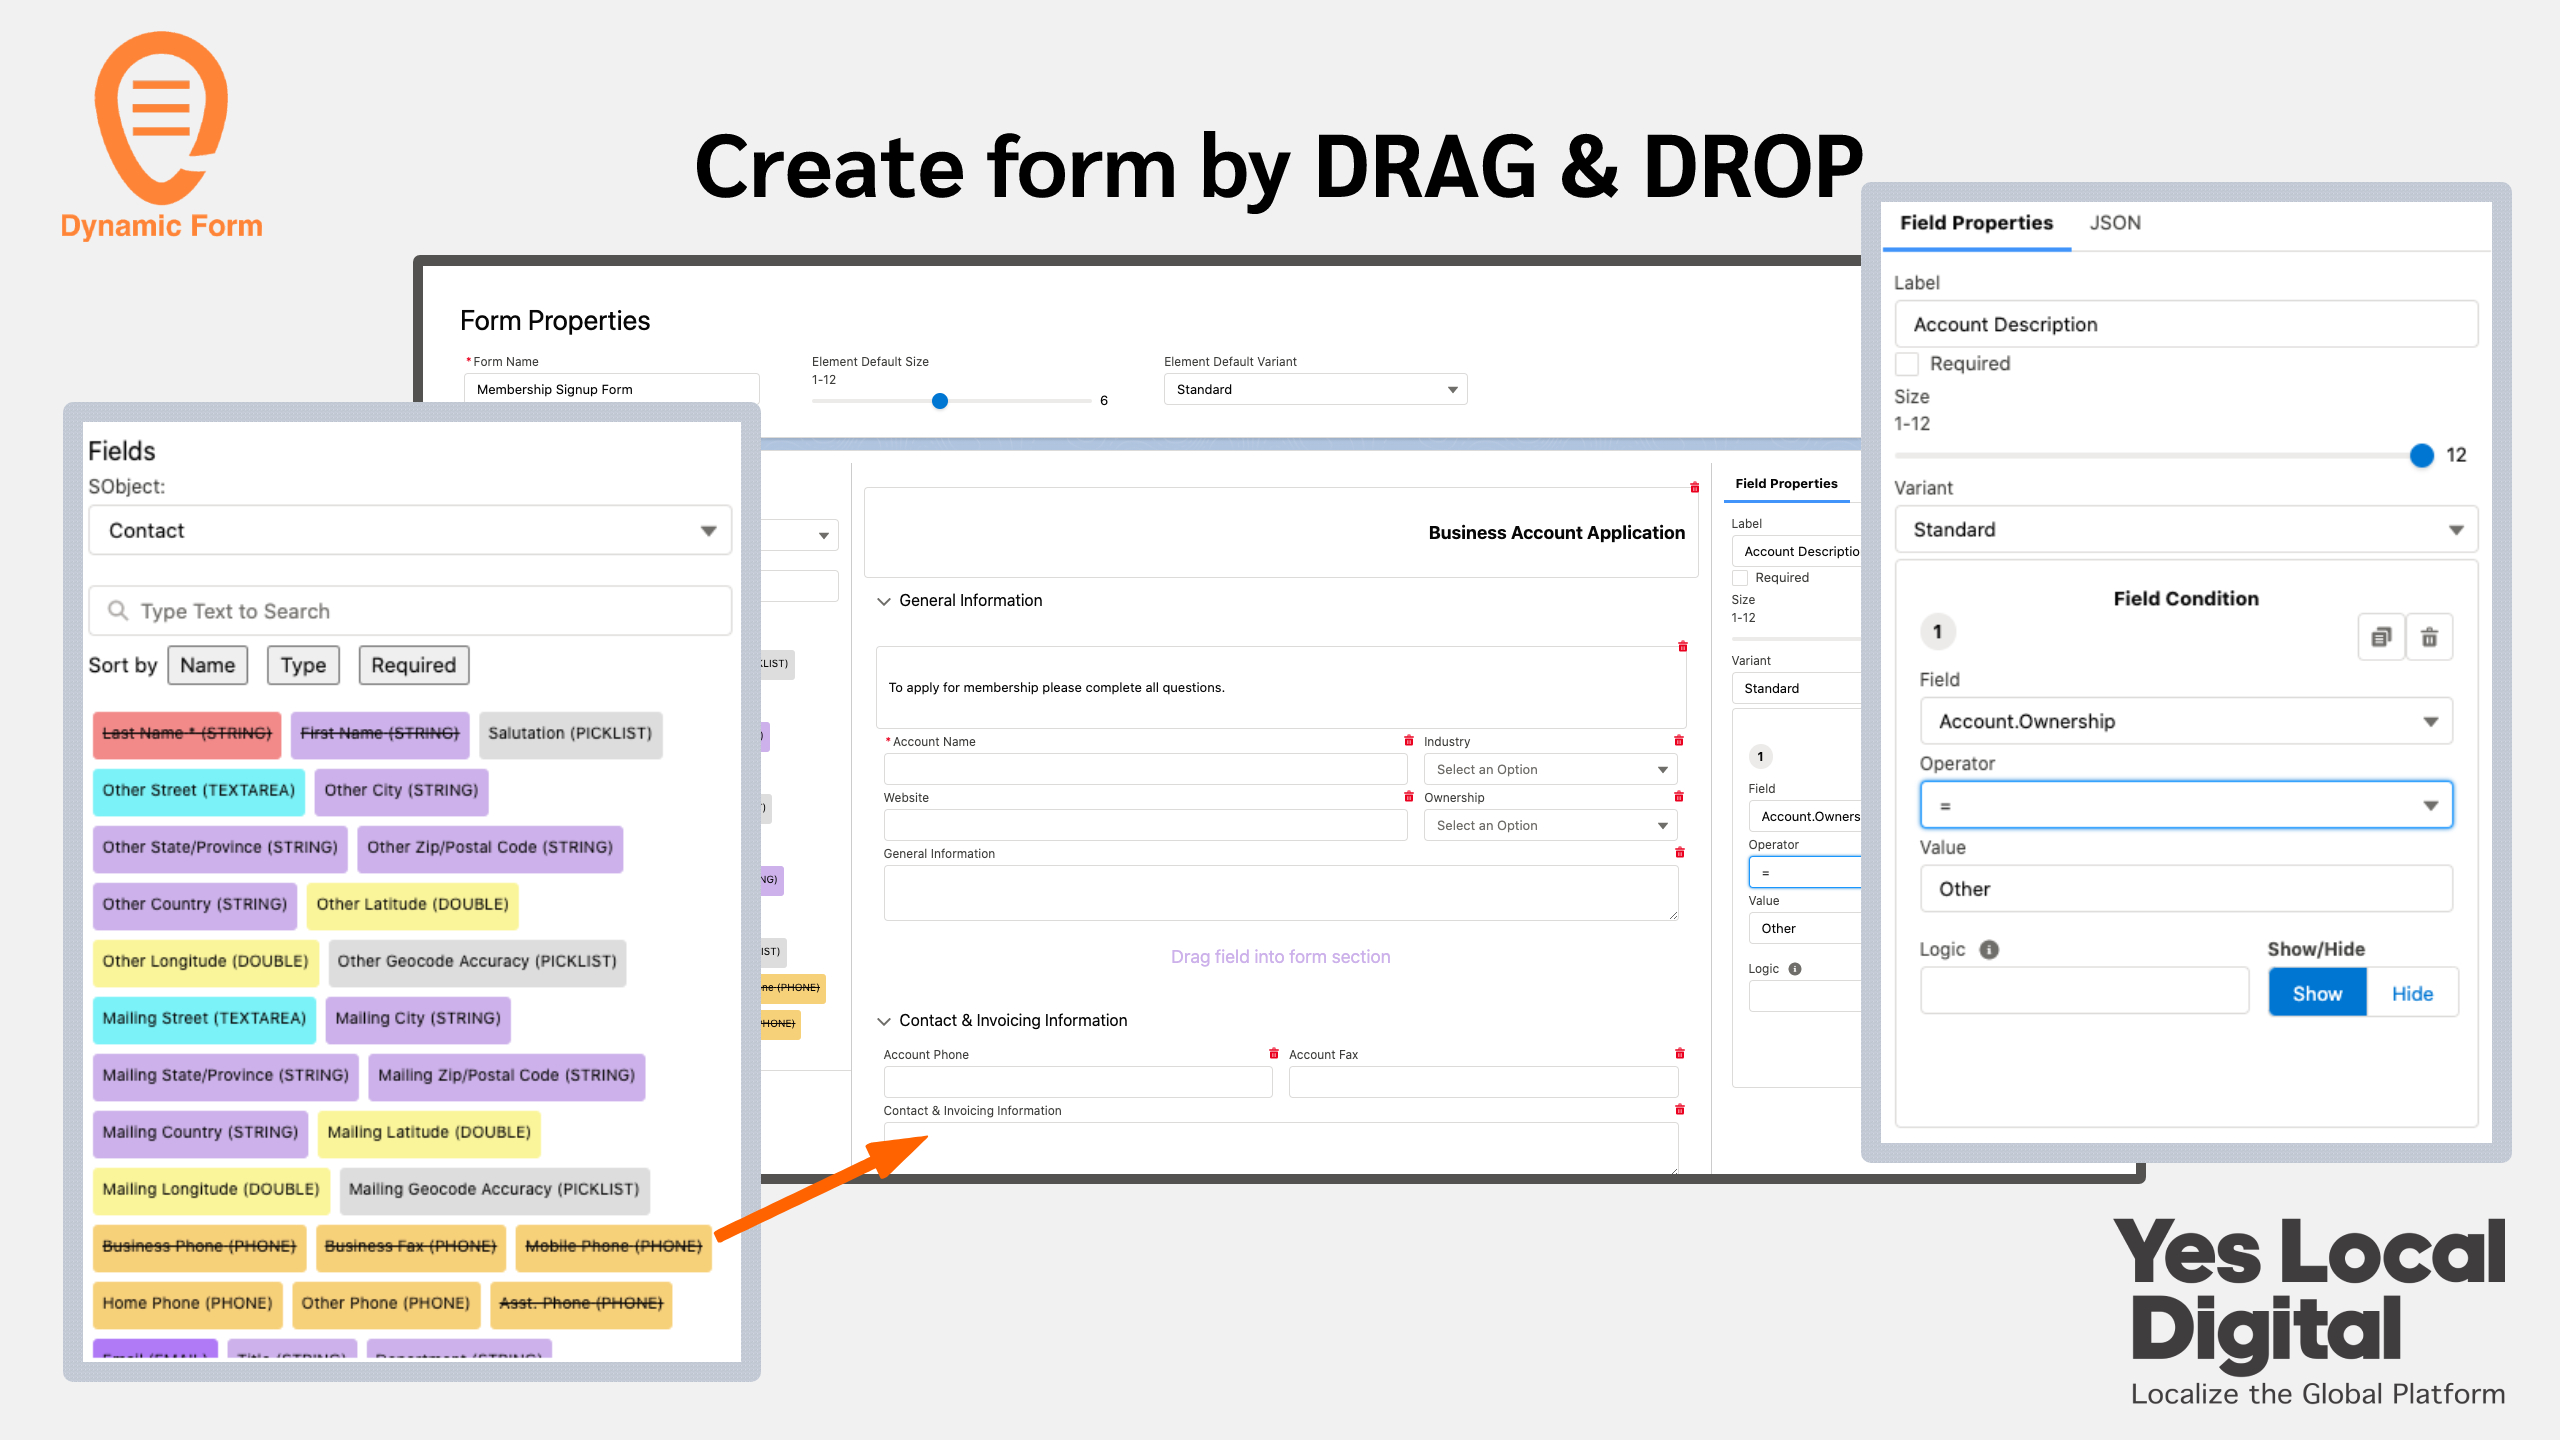Click the duplicate condition icon
The image size is (2560, 1440).
click(2381, 637)
